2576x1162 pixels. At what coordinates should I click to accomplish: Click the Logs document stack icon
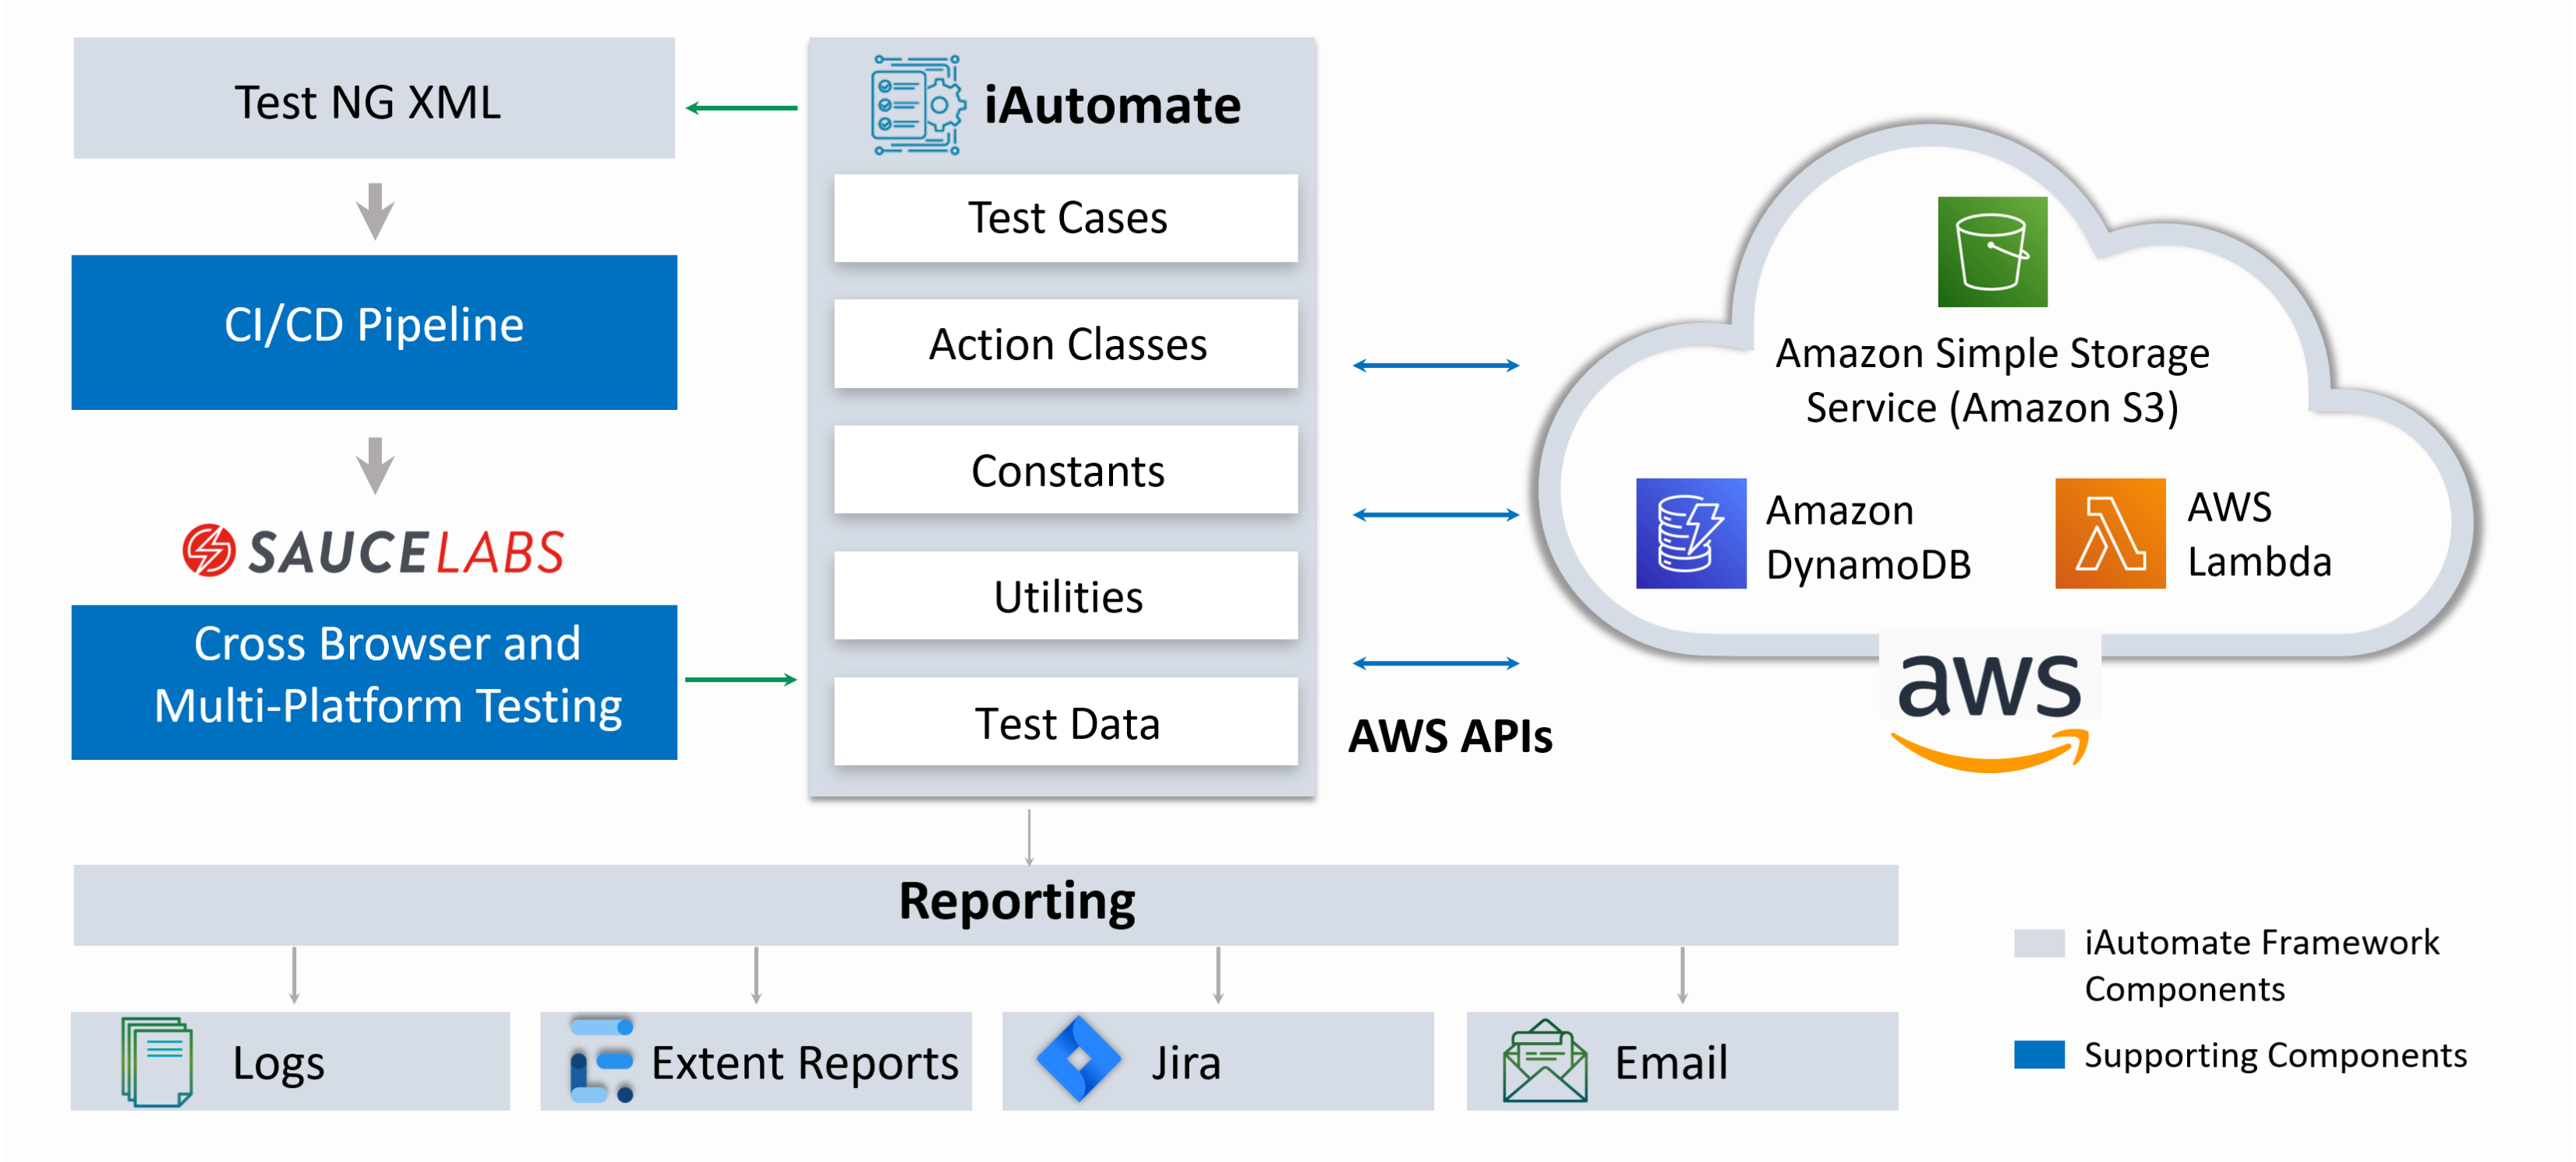click(156, 1061)
